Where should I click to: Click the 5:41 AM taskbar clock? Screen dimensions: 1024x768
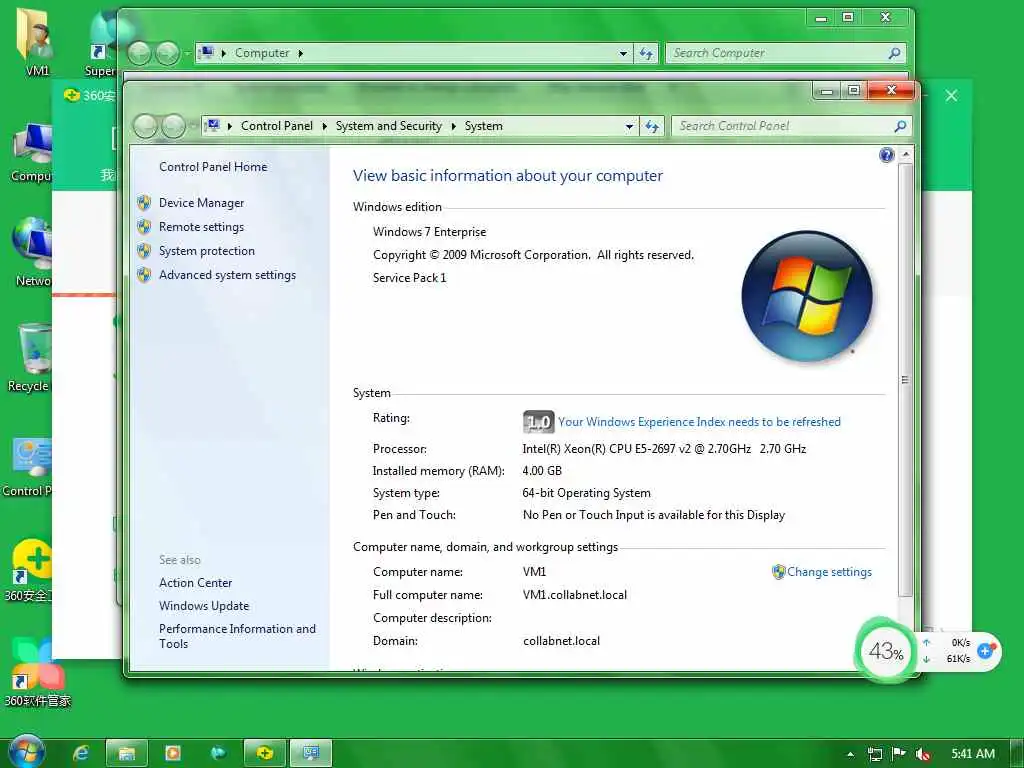coord(972,754)
